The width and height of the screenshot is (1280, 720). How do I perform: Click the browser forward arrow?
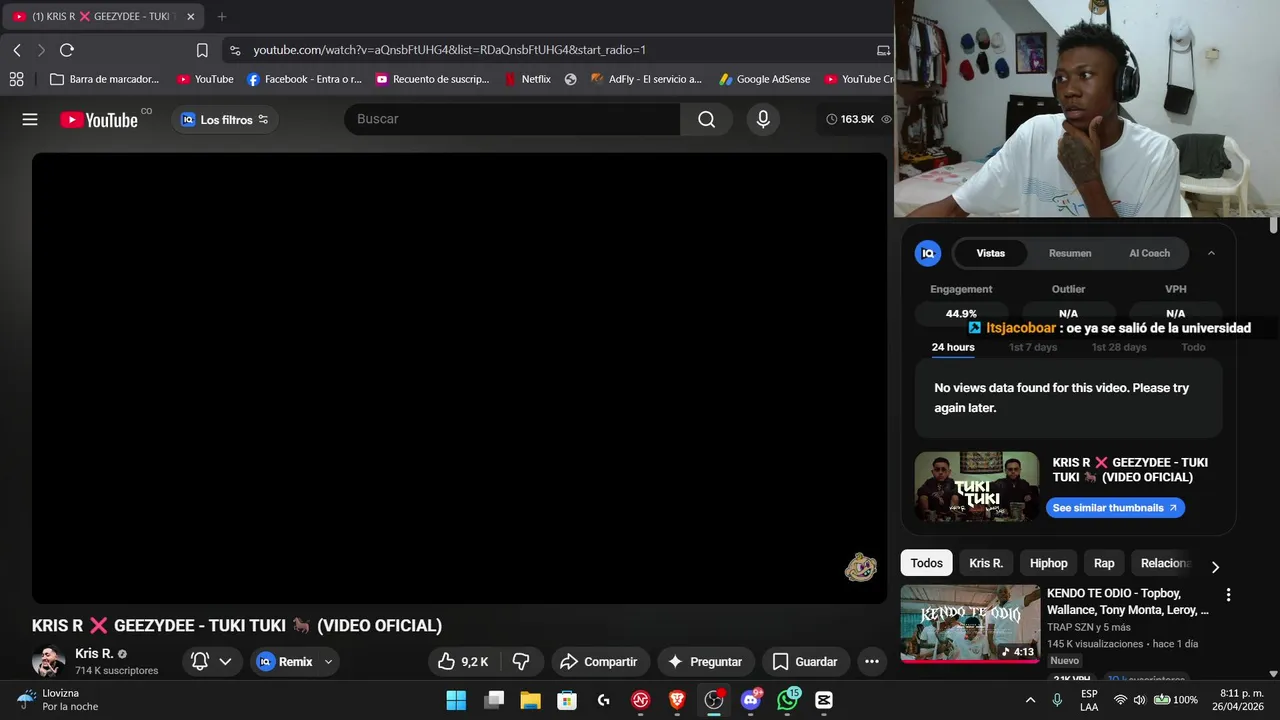coord(41,50)
